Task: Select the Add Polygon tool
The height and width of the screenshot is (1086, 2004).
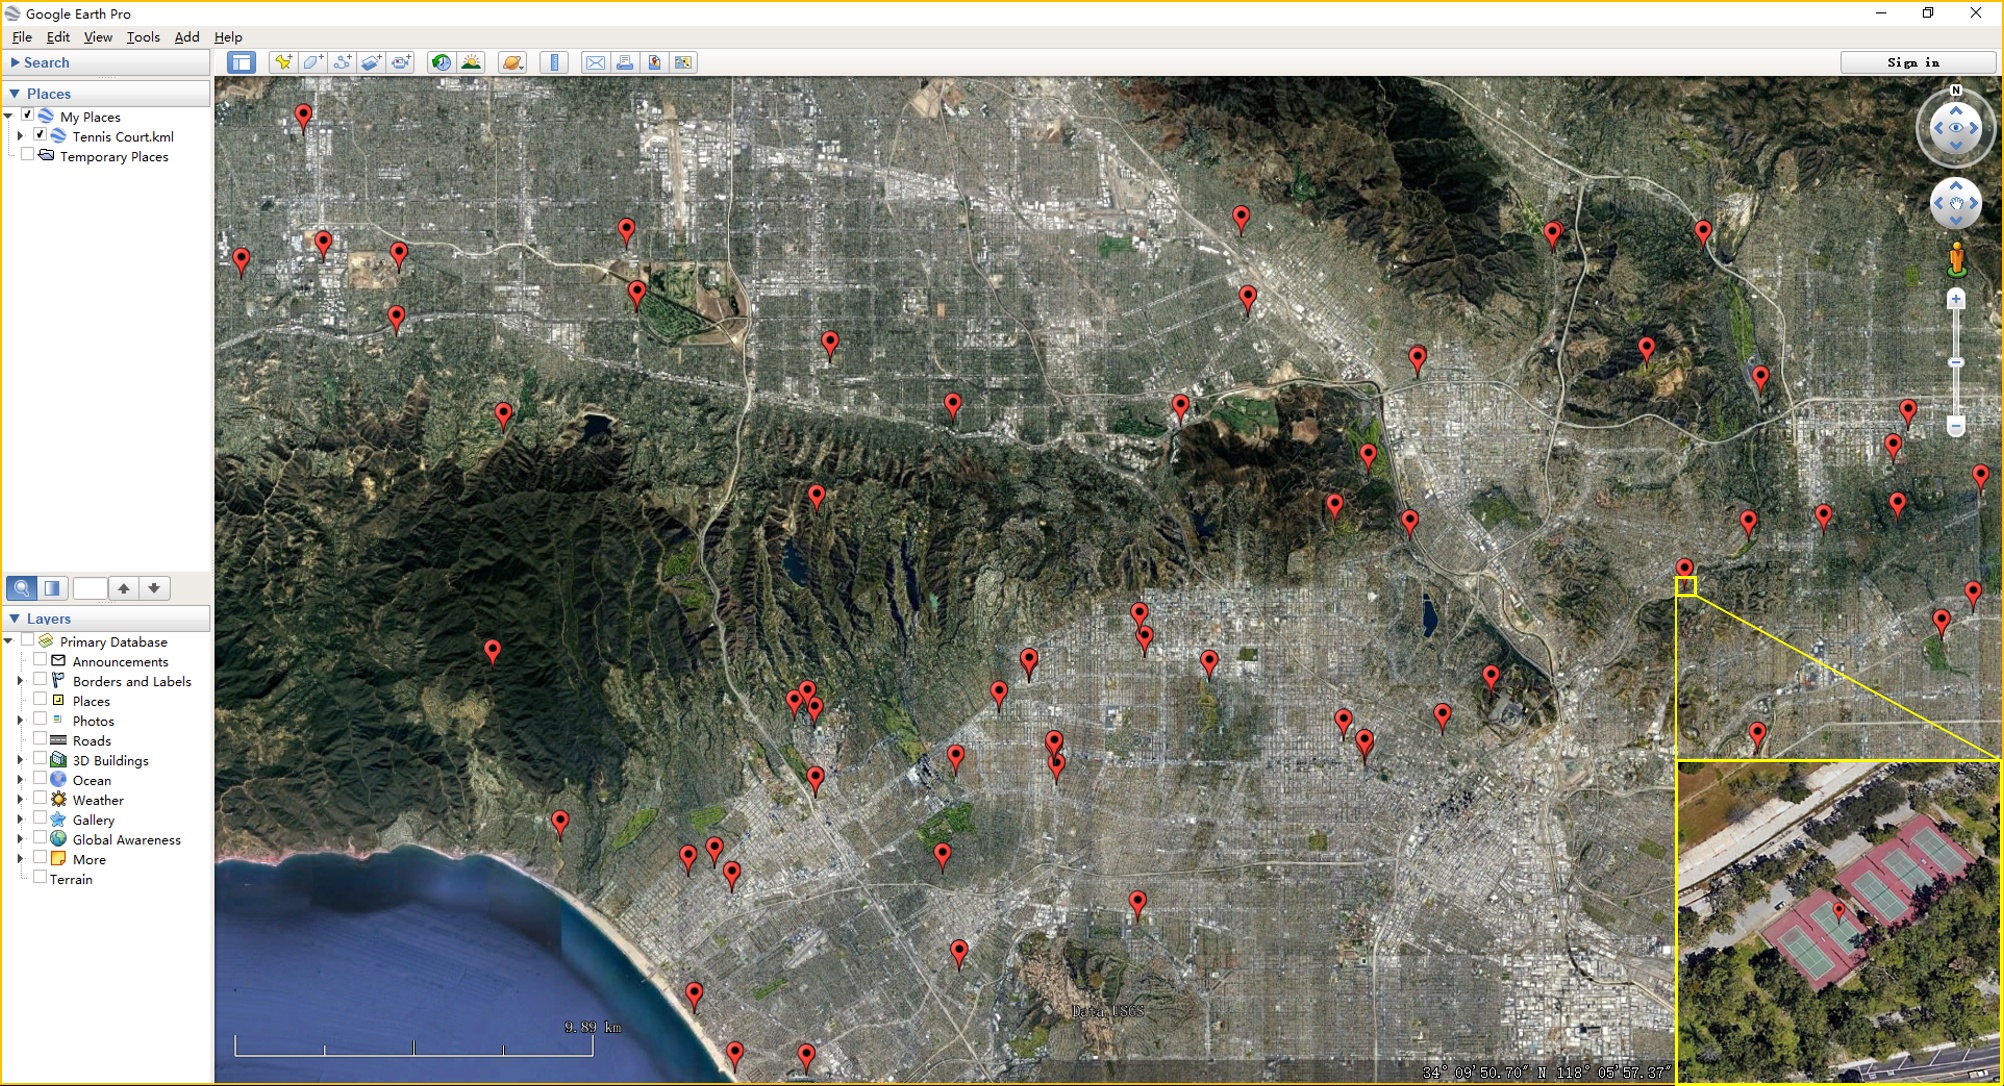Action: tap(313, 62)
